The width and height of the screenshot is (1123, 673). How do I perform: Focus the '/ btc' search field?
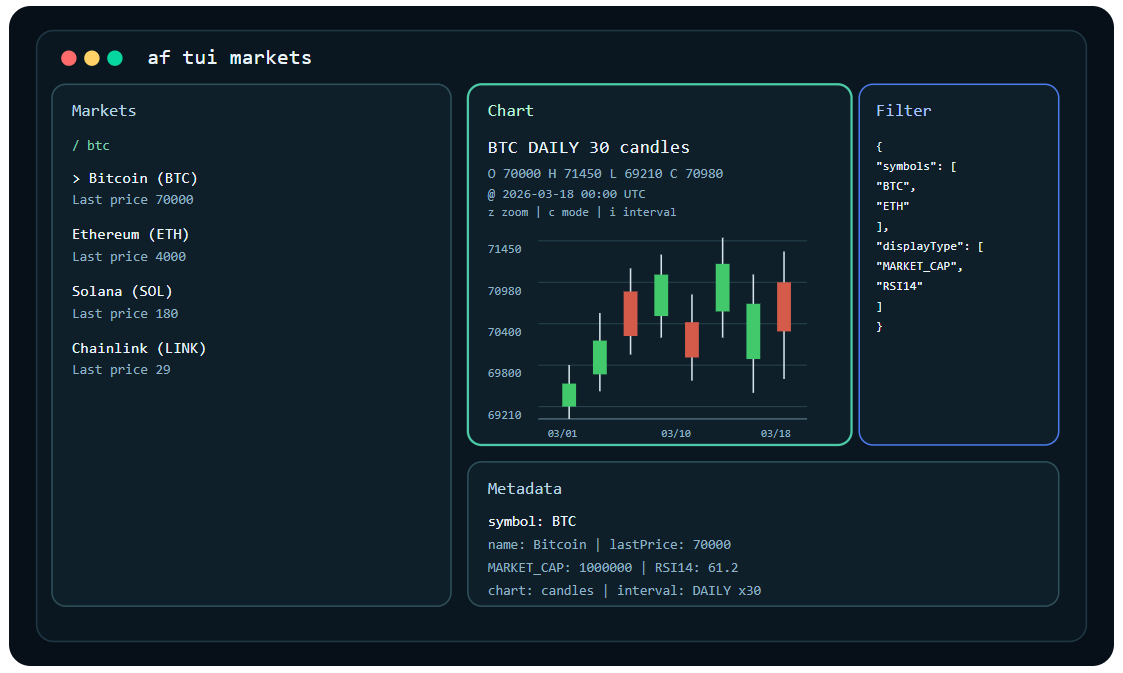click(x=91, y=146)
